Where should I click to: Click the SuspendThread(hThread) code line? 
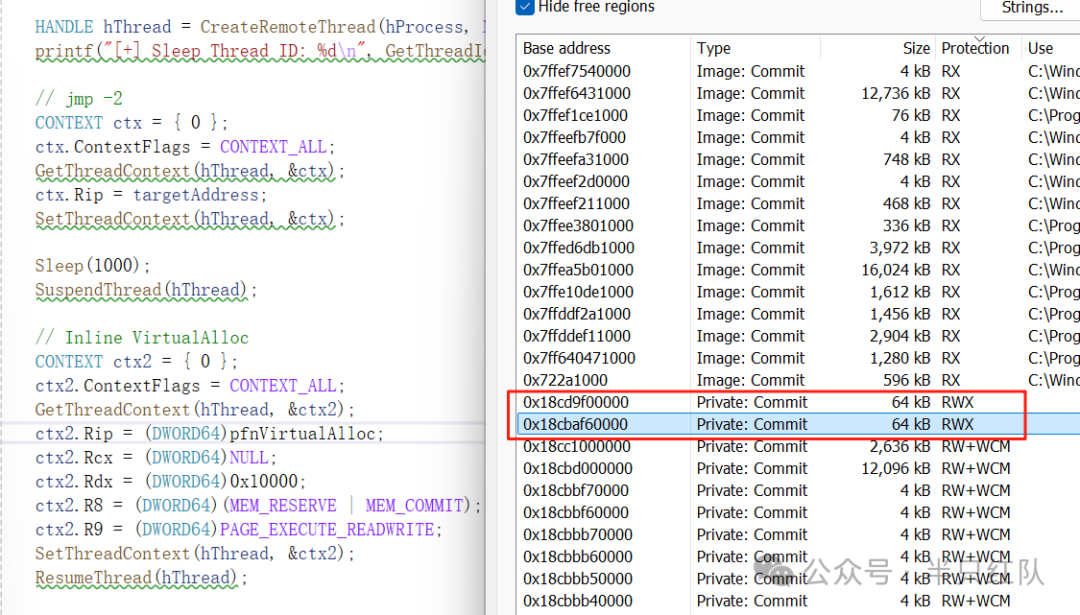pyautogui.click(x=145, y=290)
